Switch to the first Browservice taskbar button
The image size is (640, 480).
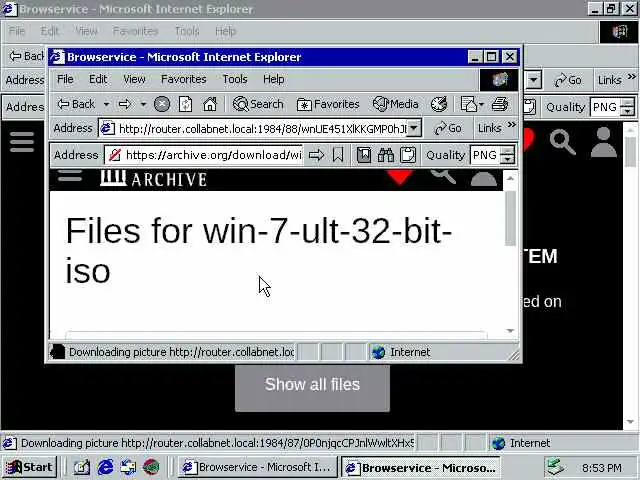pos(258,467)
